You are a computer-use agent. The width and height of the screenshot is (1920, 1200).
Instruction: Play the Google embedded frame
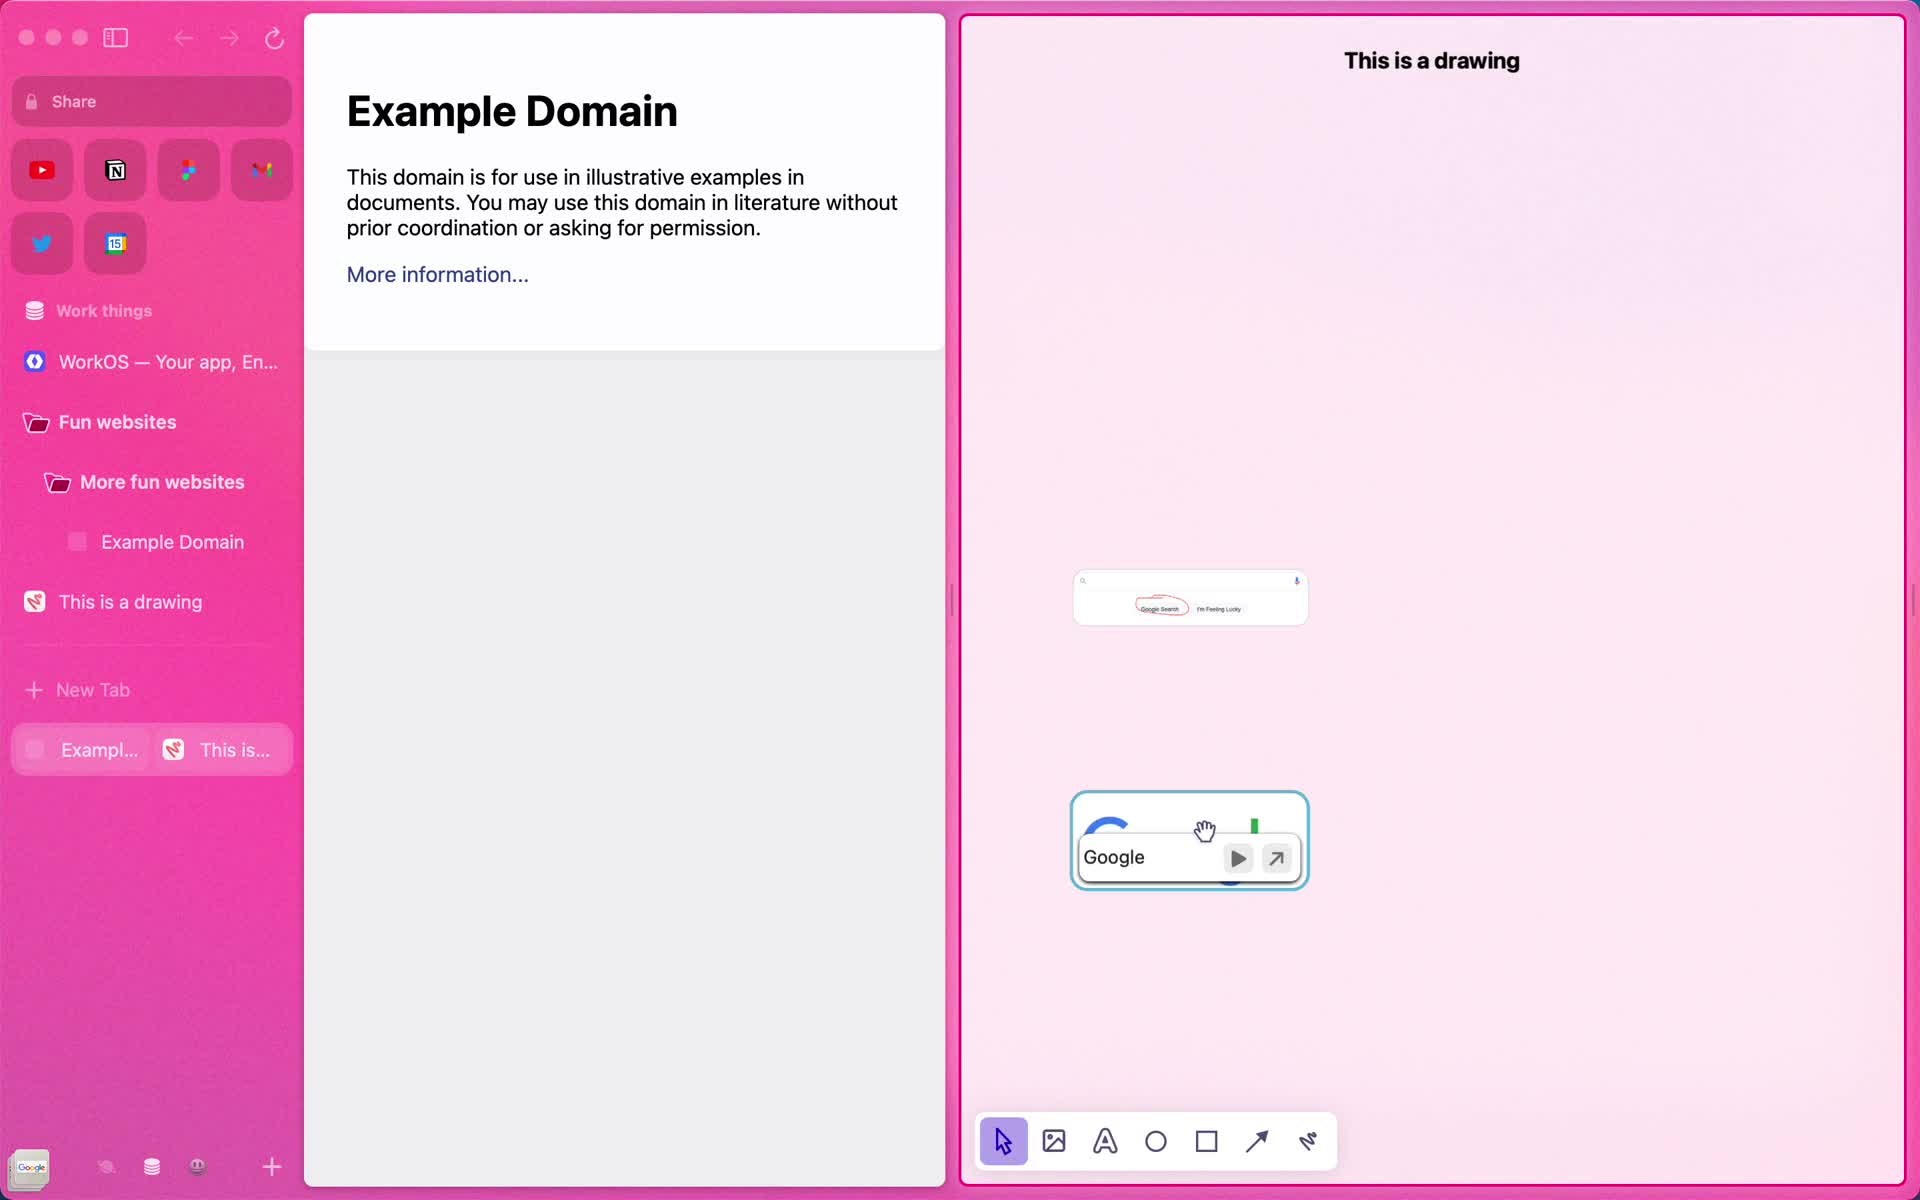[1236, 857]
